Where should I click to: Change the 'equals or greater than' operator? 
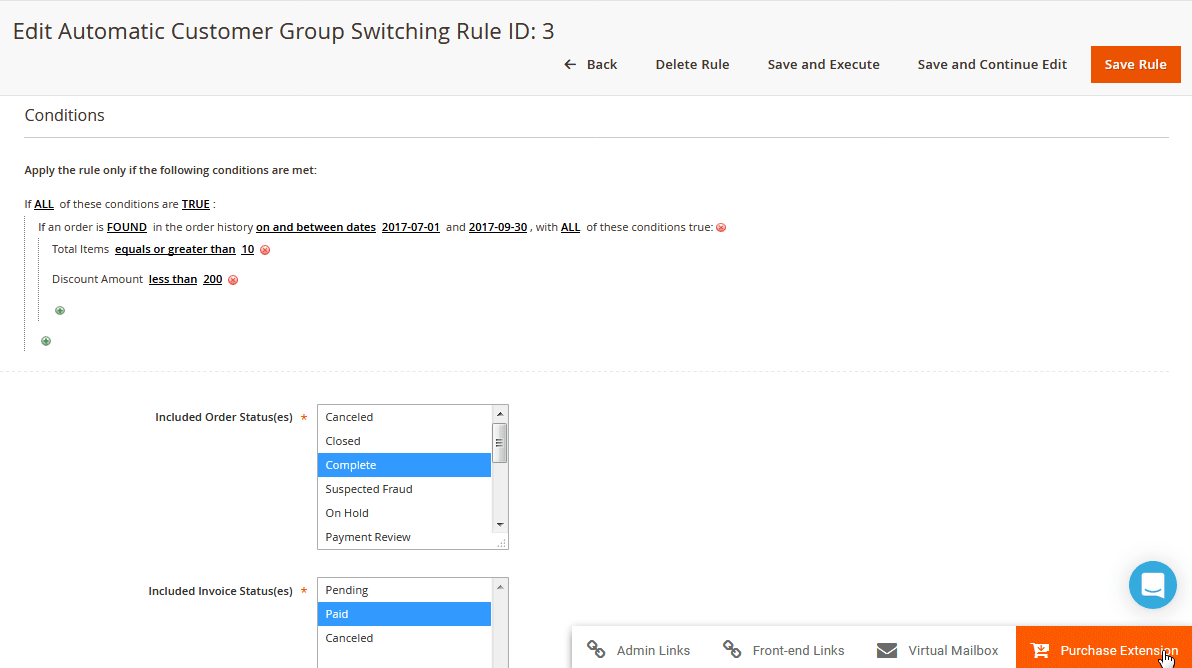(175, 249)
